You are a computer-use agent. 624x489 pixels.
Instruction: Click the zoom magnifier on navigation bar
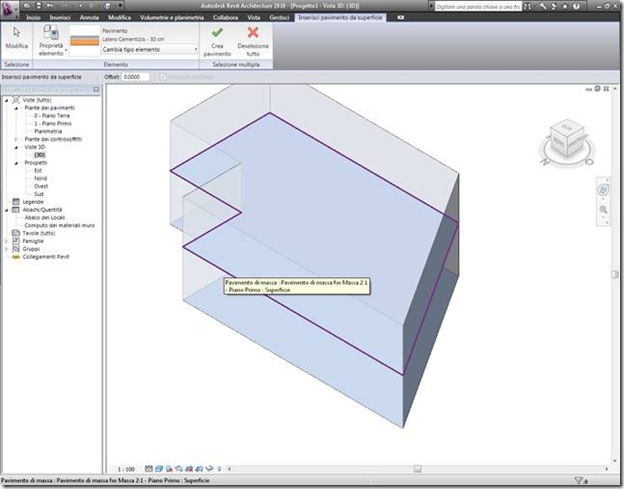pos(603,209)
